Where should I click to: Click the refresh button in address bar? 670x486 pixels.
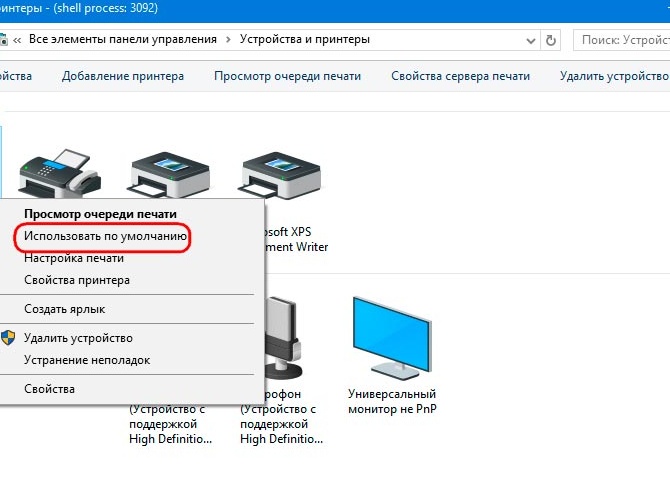click(551, 40)
